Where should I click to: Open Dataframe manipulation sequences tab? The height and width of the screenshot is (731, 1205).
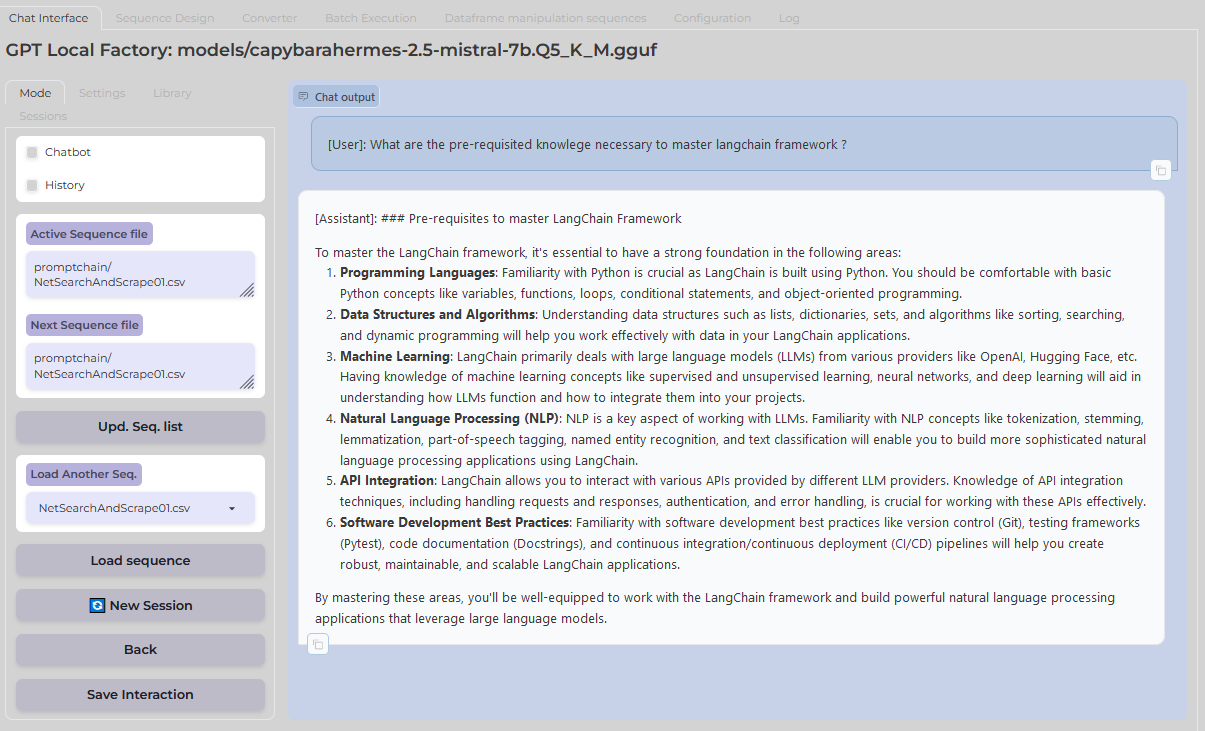pyautogui.click(x=545, y=18)
